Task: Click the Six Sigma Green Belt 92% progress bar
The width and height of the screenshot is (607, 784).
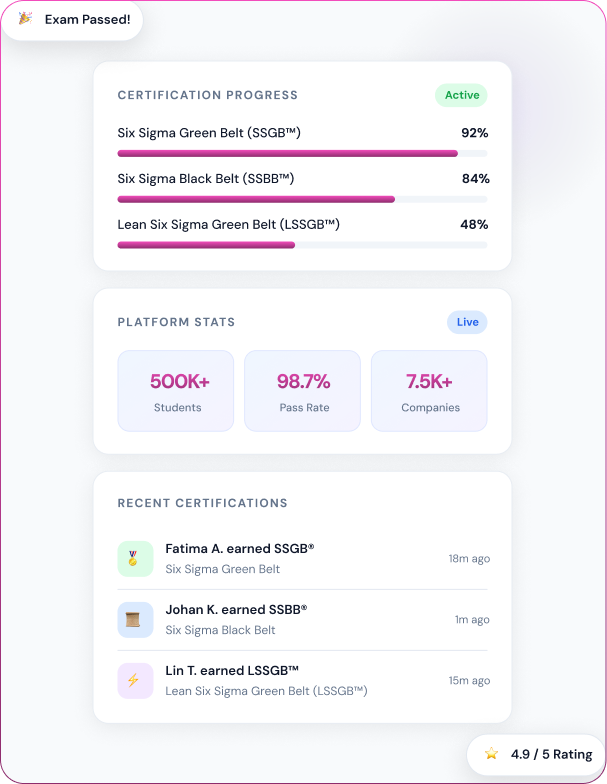Action: click(302, 154)
